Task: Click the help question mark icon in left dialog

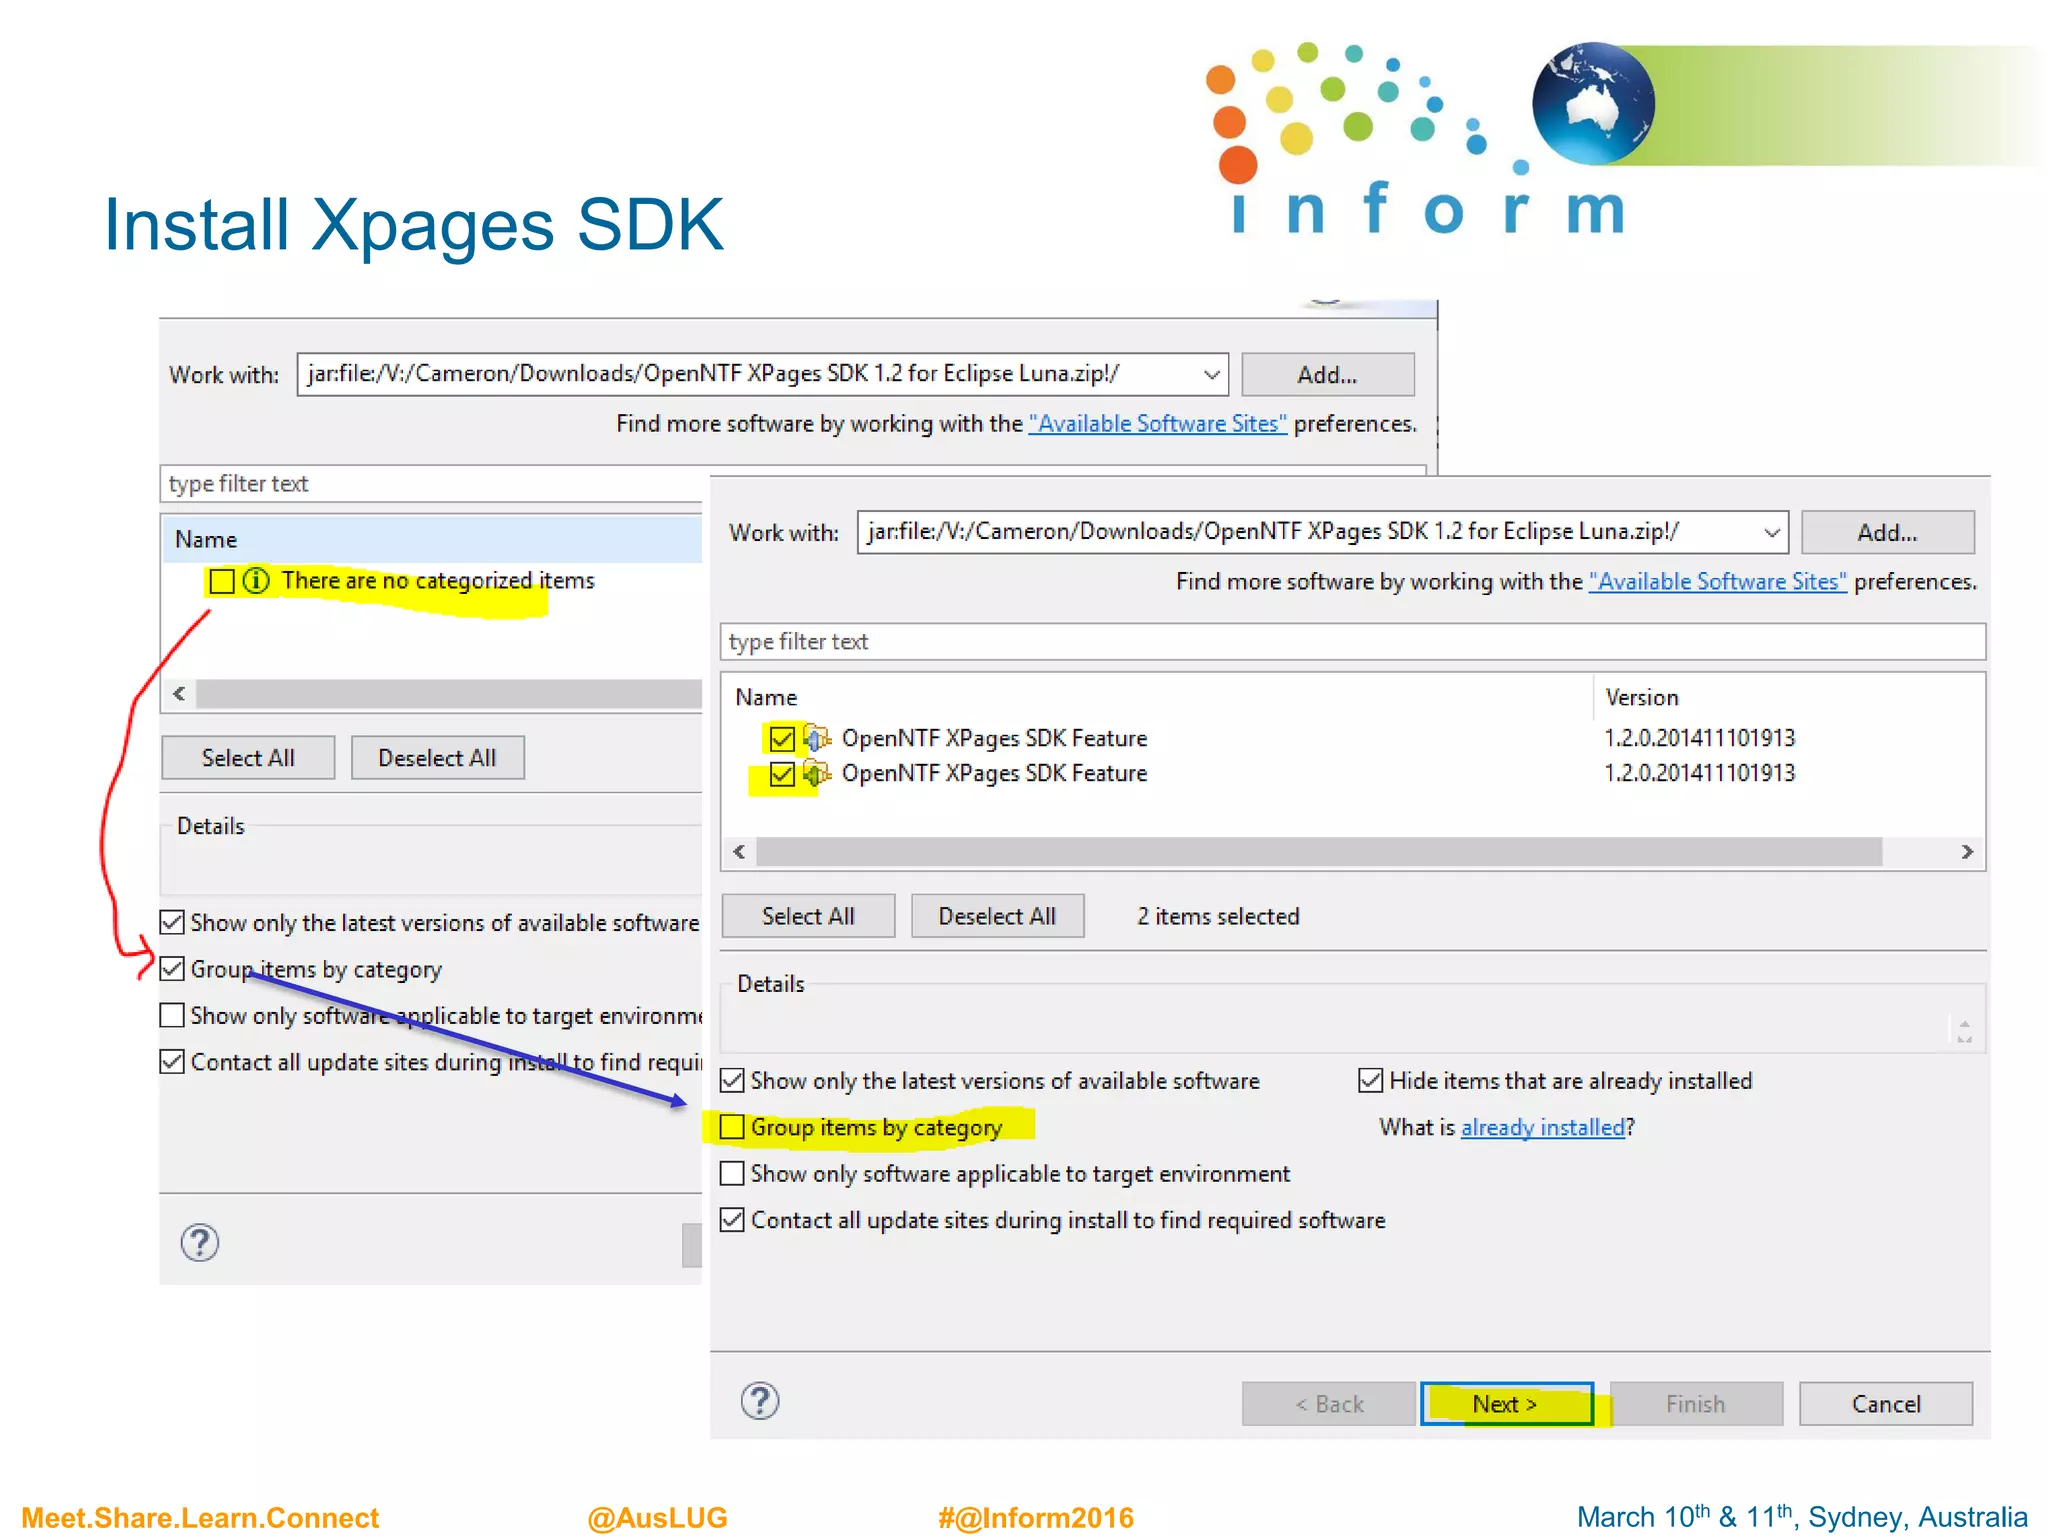Action: 200,1243
